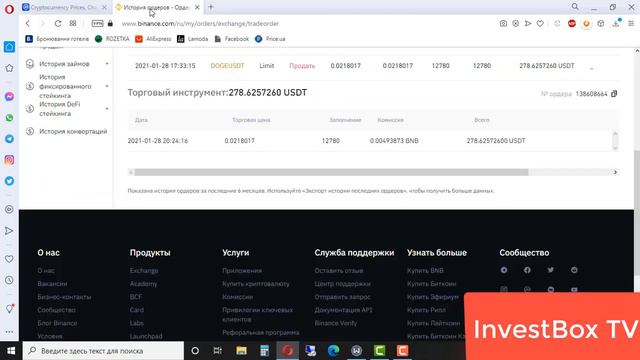Open the Бронювання готелів bookmark
Screen dimensions: 640x360
[57, 39]
